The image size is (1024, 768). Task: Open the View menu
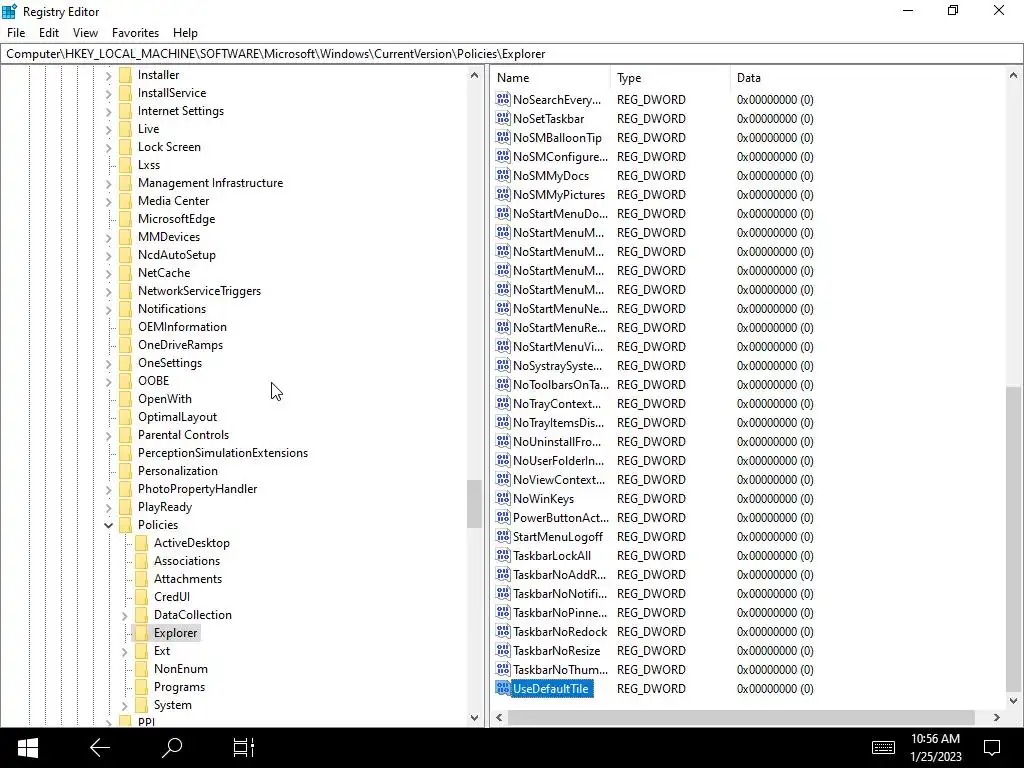(x=86, y=33)
